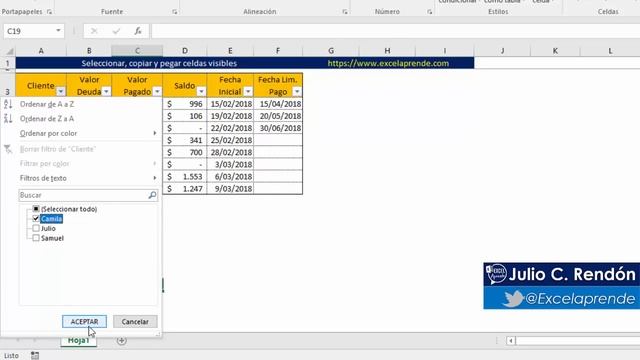Toggle the Camila checkbox
Image resolution: width=640 pixels, height=360 pixels.
point(36,219)
